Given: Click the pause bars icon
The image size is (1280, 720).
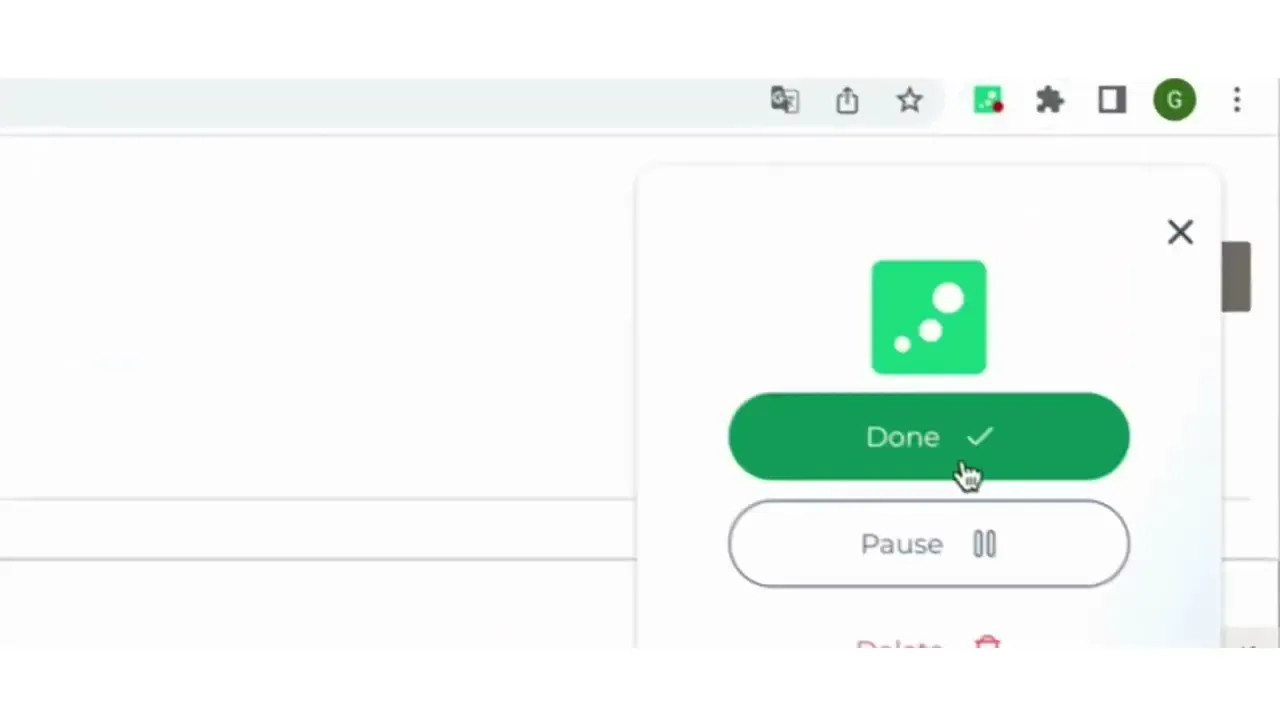Looking at the screenshot, I should click(985, 544).
